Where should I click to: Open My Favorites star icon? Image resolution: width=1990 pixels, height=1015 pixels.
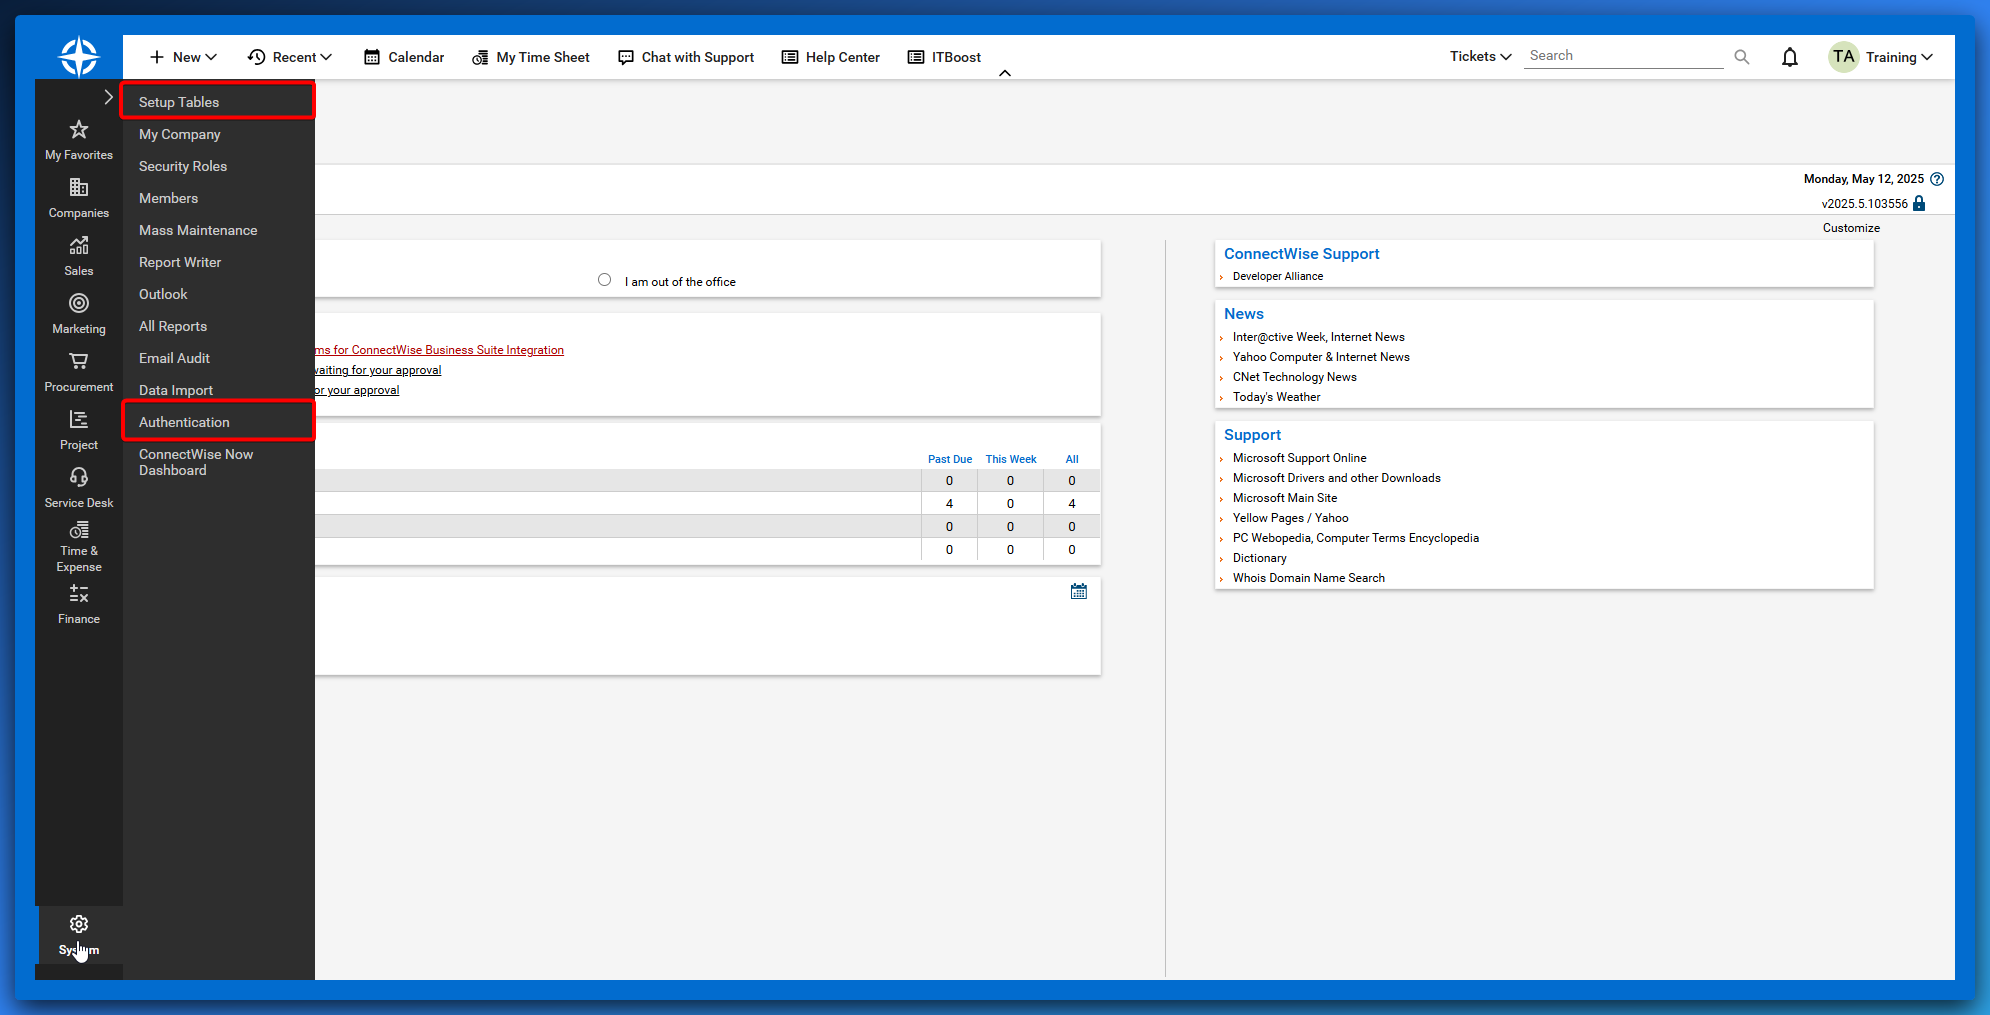[79, 130]
